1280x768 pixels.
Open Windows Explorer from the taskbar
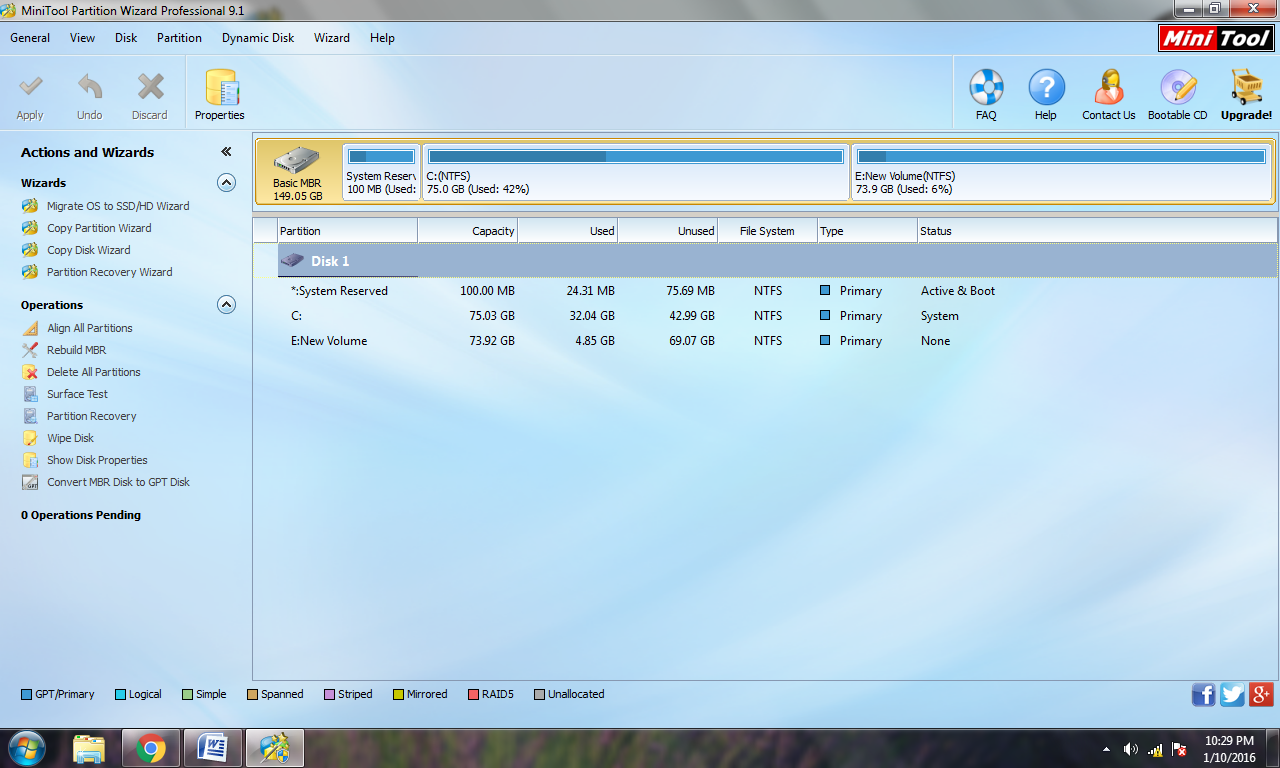[89, 748]
